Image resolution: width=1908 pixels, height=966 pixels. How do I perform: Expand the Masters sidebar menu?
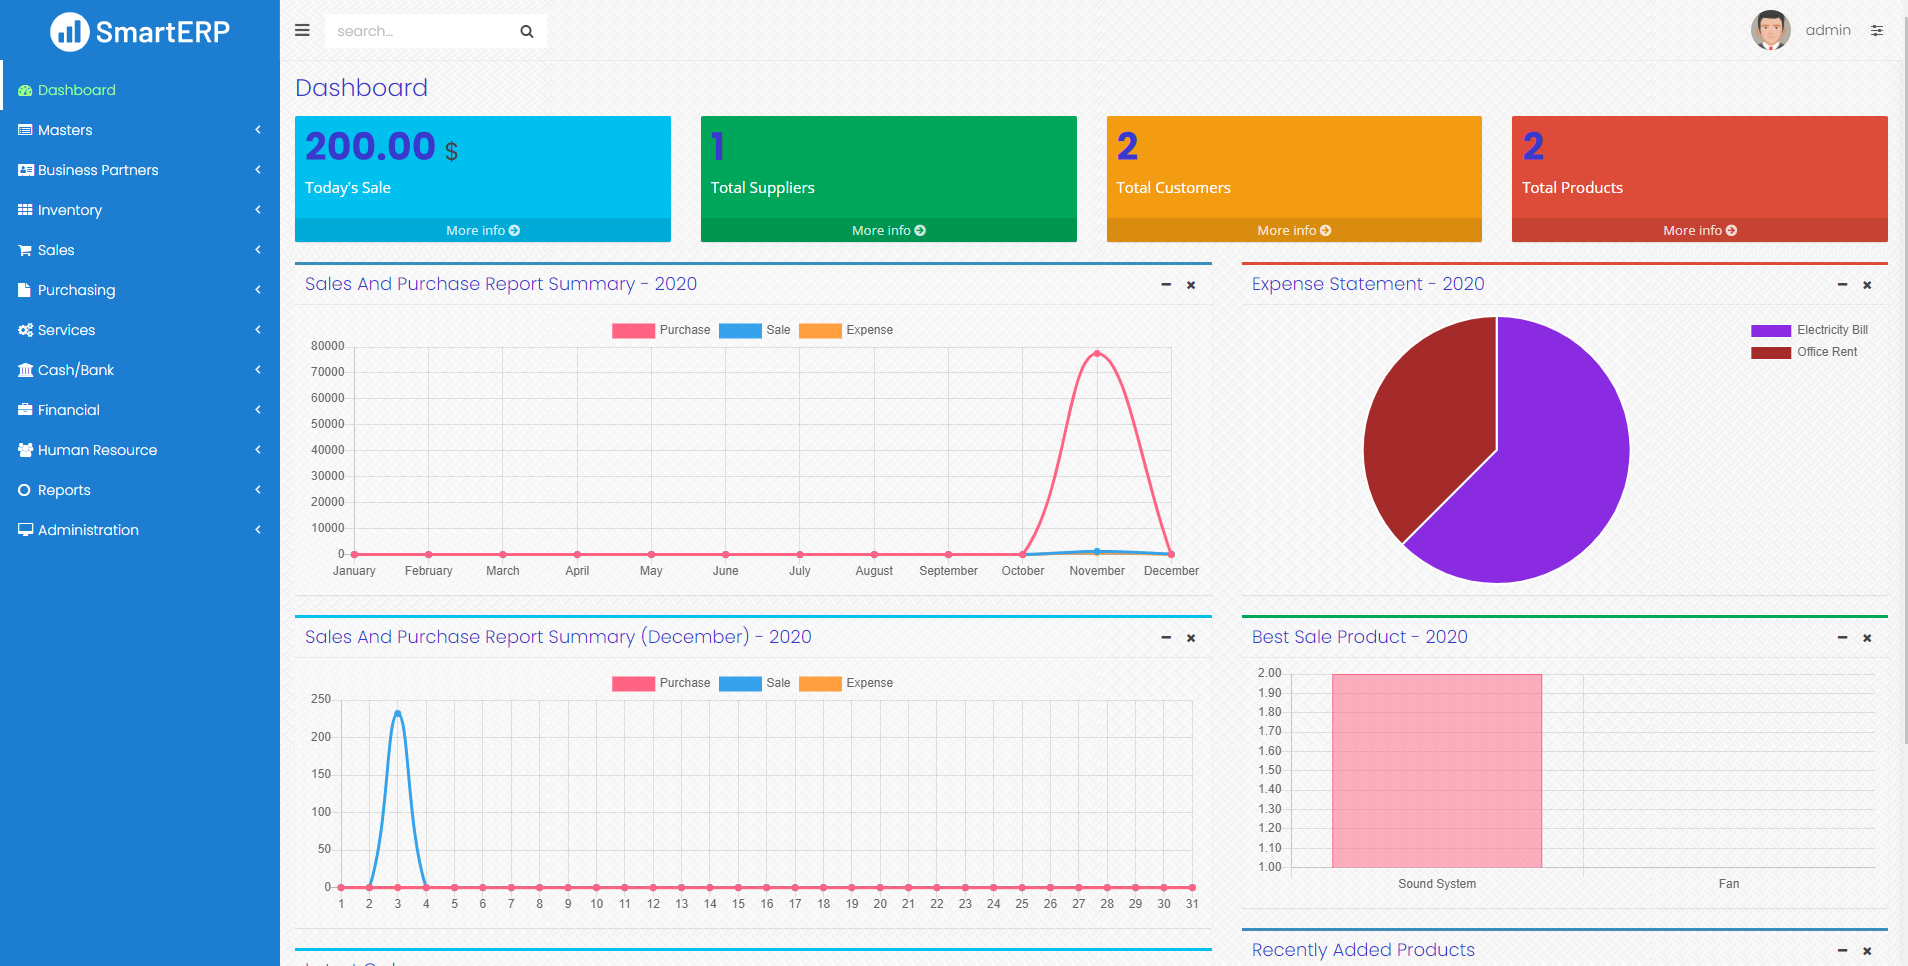[x=63, y=130]
